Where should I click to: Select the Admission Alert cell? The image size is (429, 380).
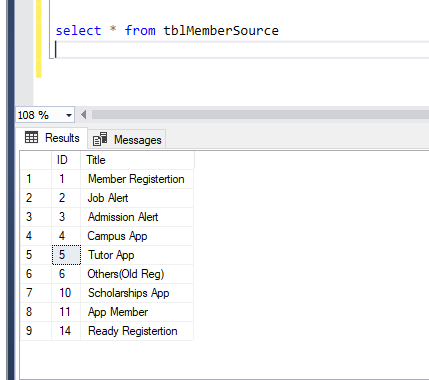point(137,217)
